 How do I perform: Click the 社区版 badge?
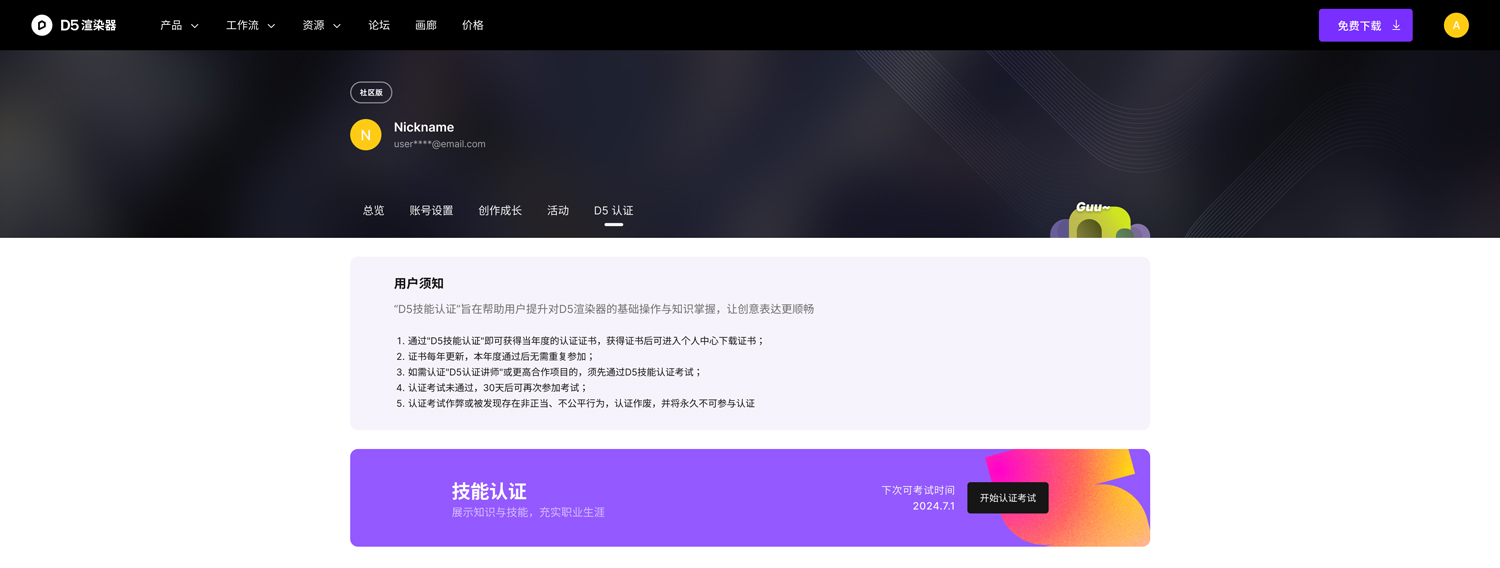(371, 92)
